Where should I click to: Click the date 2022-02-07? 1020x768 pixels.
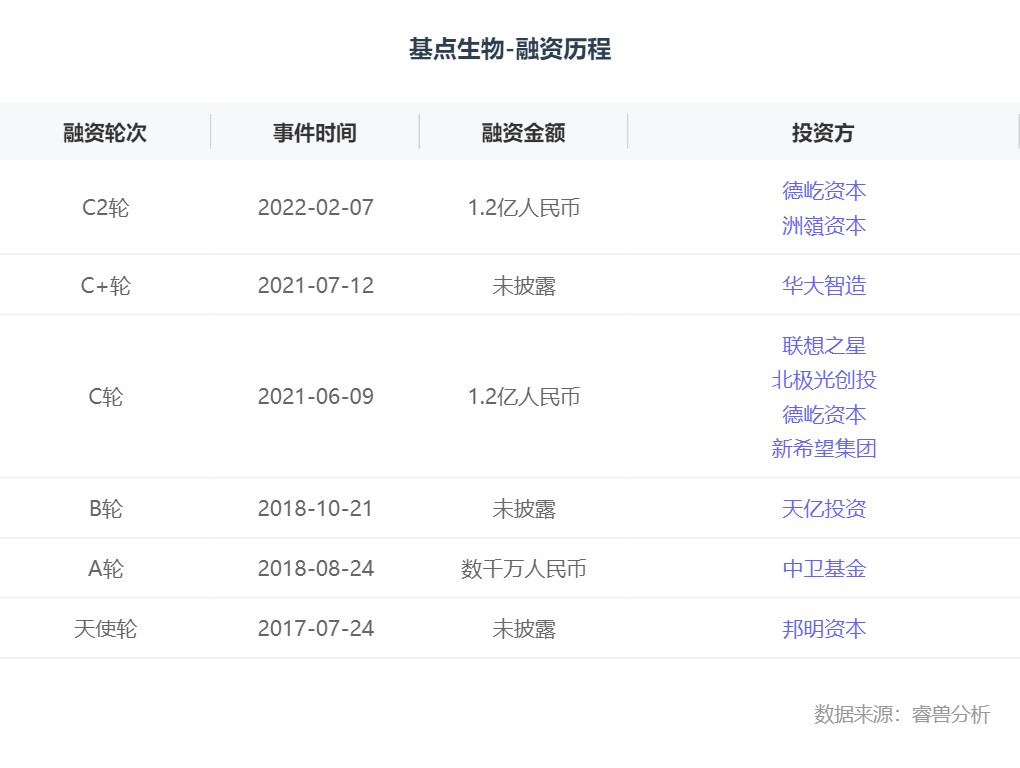click(315, 208)
